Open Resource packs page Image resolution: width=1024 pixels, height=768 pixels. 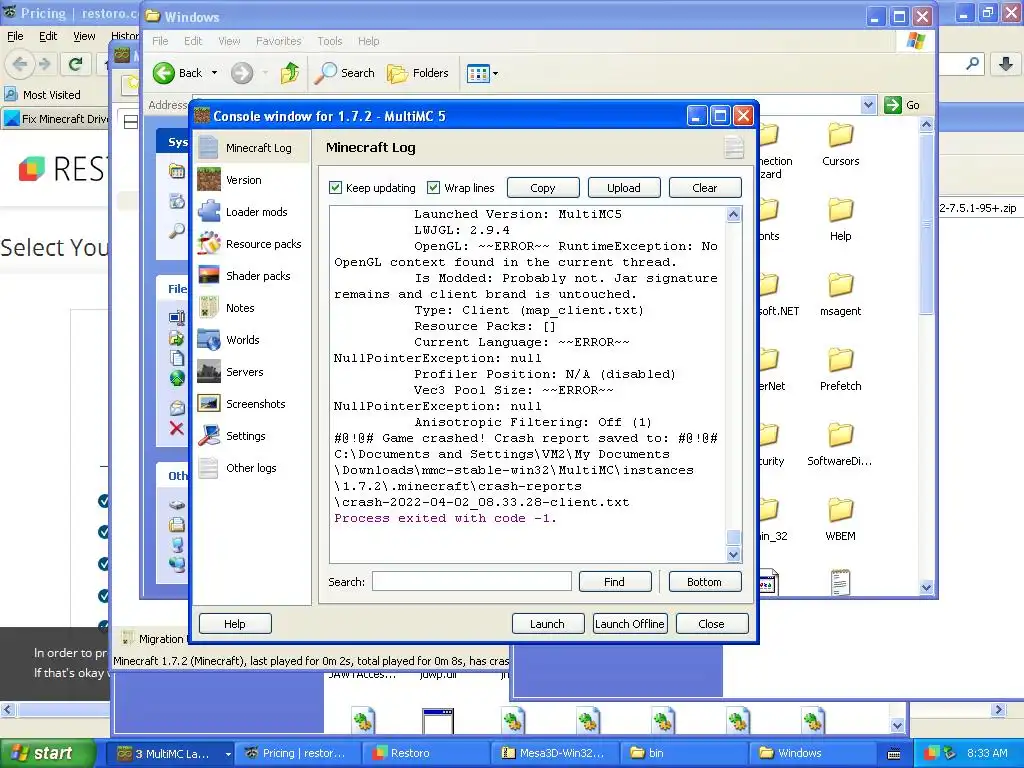[x=252, y=244]
